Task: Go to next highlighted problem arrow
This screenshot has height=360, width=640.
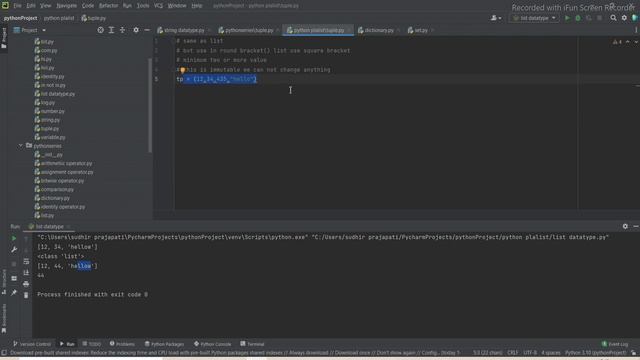Action: point(636,42)
